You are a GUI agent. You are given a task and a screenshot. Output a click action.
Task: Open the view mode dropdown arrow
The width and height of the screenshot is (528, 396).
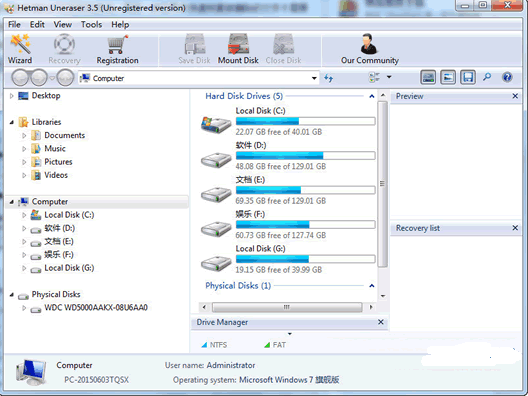pyautogui.click(x=389, y=77)
